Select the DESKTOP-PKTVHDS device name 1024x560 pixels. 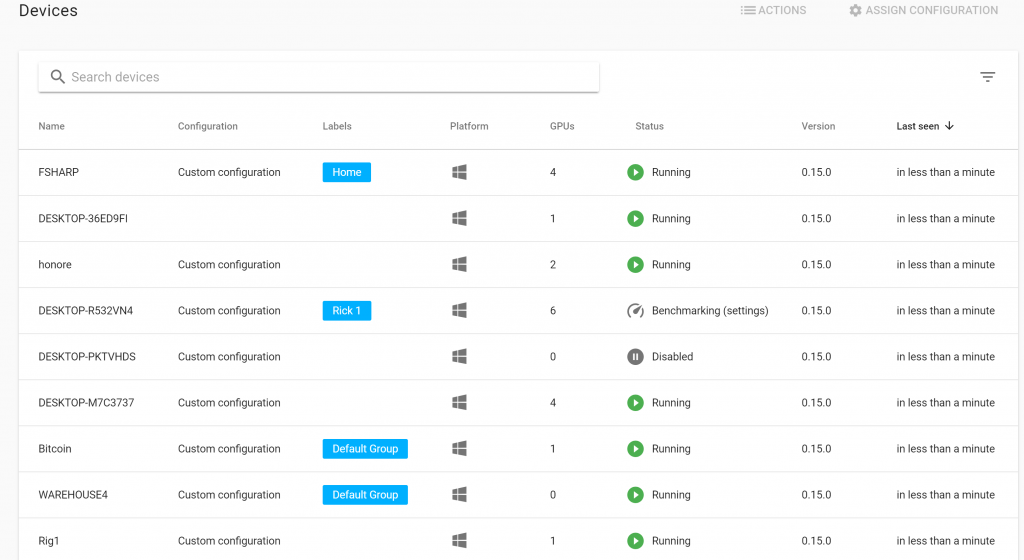click(x=87, y=356)
